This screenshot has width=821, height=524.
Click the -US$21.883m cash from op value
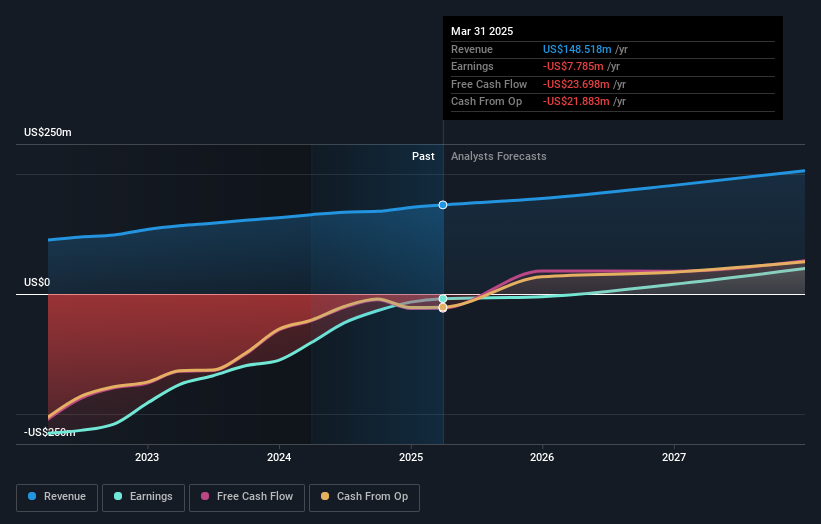pos(576,102)
